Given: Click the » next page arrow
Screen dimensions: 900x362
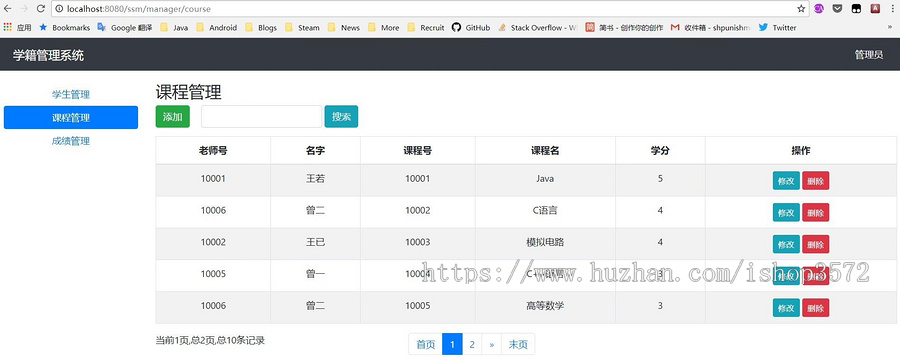Looking at the screenshot, I should click(491, 344).
